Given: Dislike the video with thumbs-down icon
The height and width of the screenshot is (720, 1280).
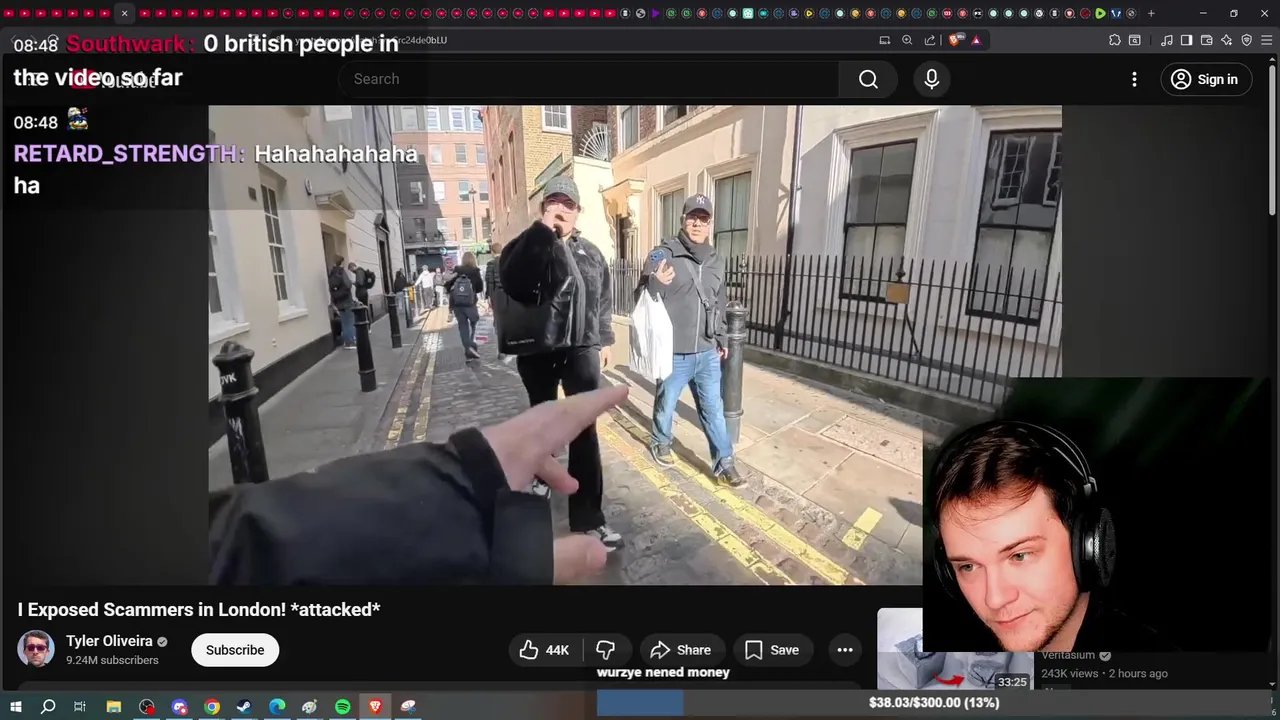Looking at the screenshot, I should (x=606, y=650).
